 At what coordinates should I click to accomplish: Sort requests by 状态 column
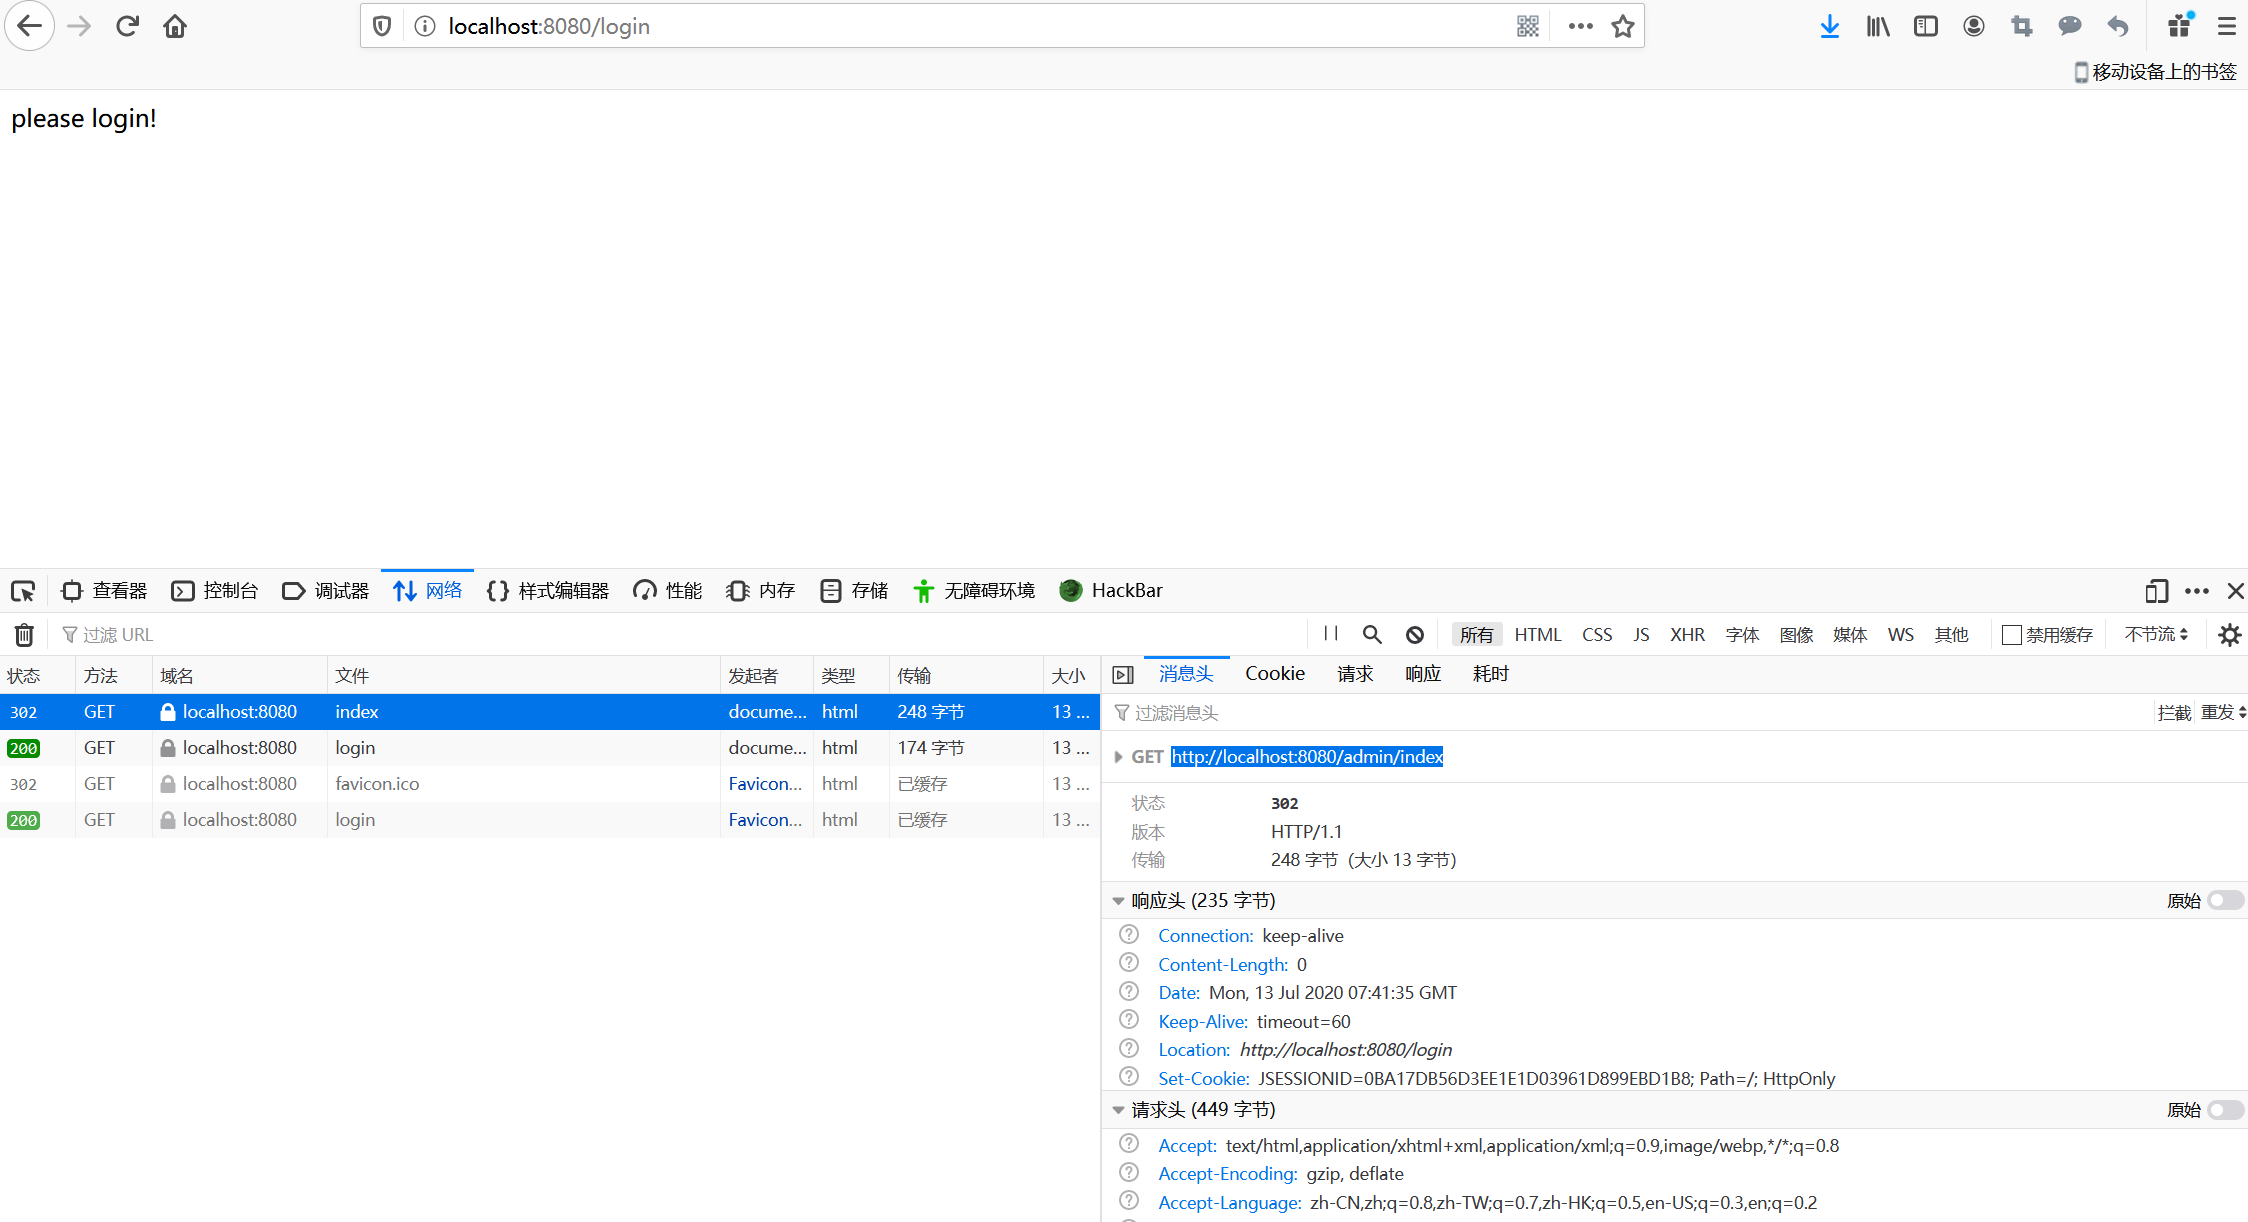pos(38,676)
